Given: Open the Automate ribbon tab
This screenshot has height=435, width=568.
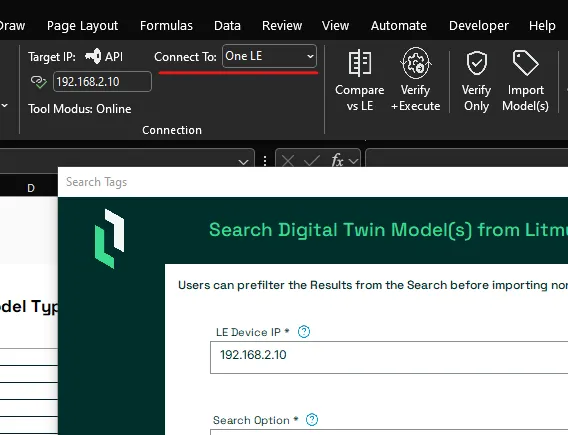Looking at the screenshot, I should pos(398,26).
